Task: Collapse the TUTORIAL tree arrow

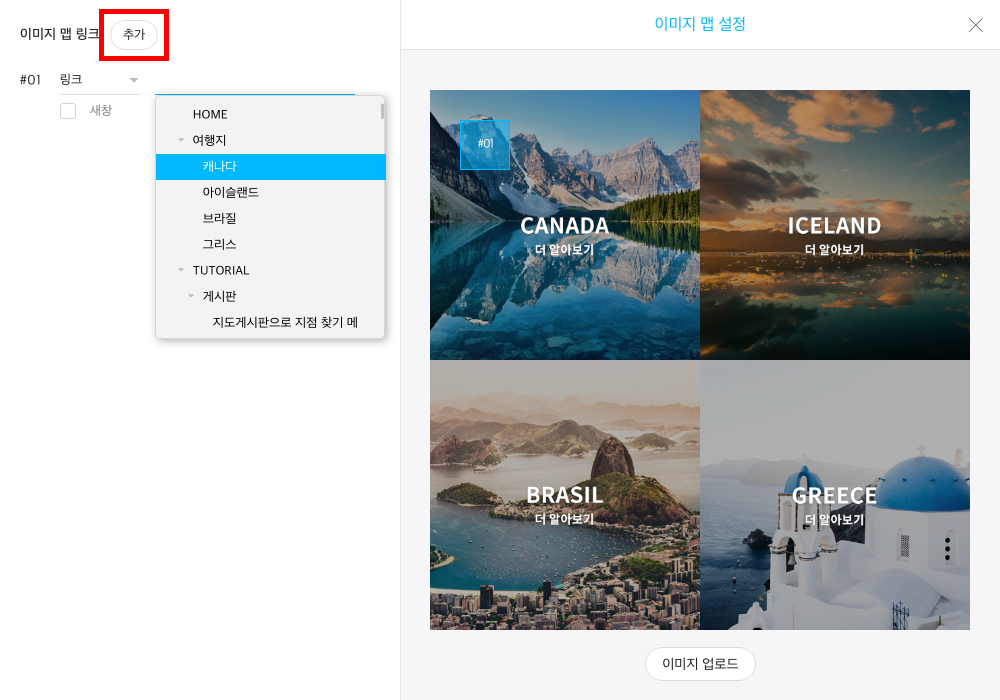Action: (181, 270)
